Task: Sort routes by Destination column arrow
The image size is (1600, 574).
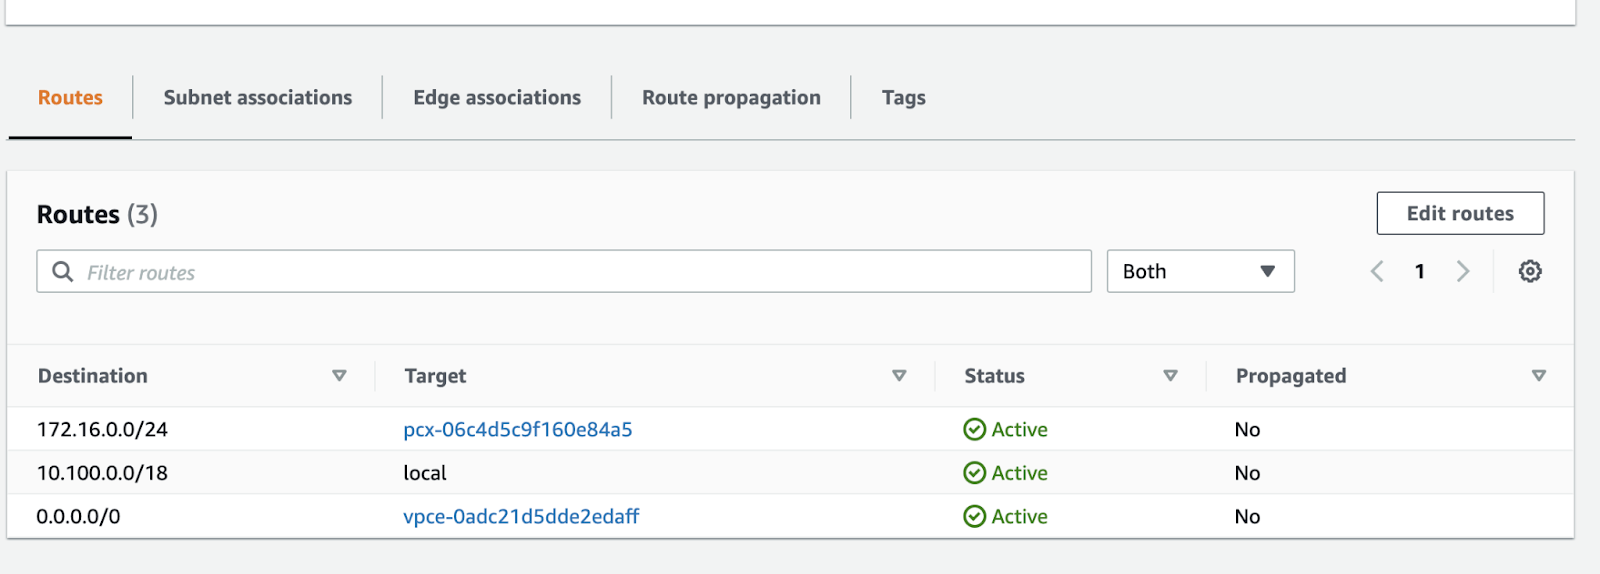Action: [339, 376]
